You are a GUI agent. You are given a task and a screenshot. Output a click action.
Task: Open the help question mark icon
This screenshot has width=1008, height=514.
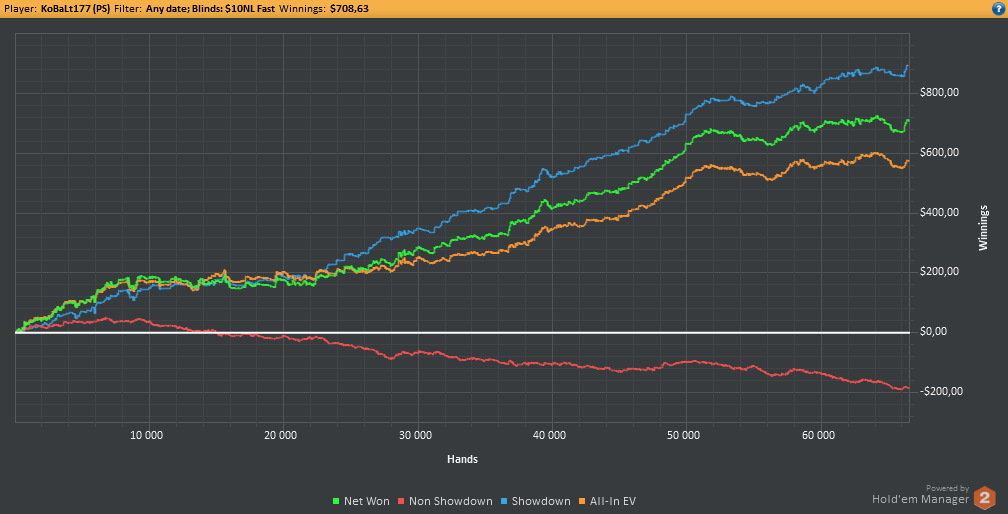(x=1000, y=8)
